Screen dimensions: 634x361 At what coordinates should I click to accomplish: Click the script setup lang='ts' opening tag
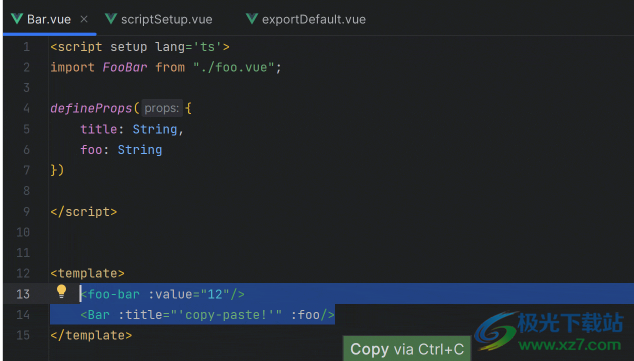tap(140, 47)
